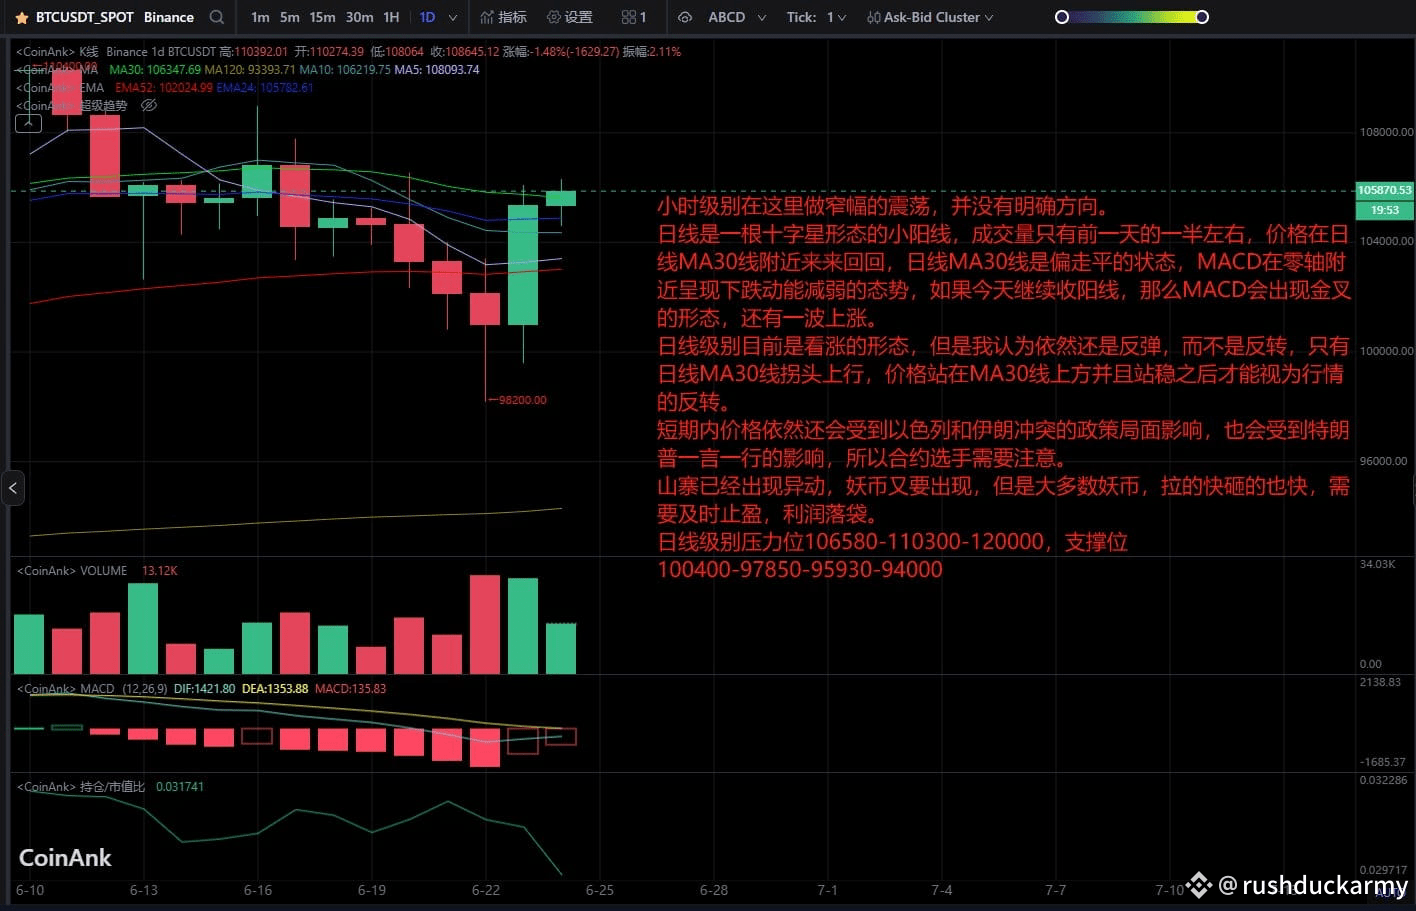1416x911 pixels.
Task: Toggle the favorite star for BTCUSDT_SPOT
Action: [21, 17]
